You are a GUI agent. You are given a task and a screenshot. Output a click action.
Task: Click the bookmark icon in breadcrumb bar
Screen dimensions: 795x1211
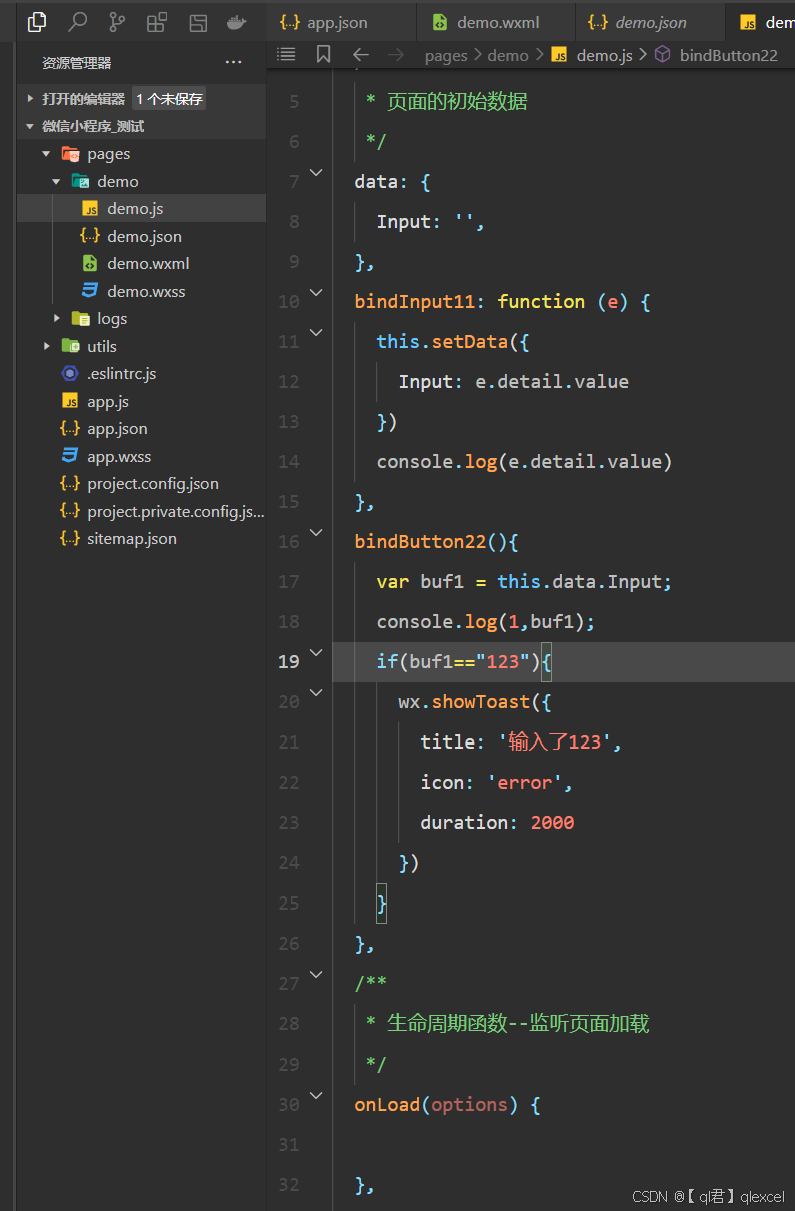[x=323, y=55]
